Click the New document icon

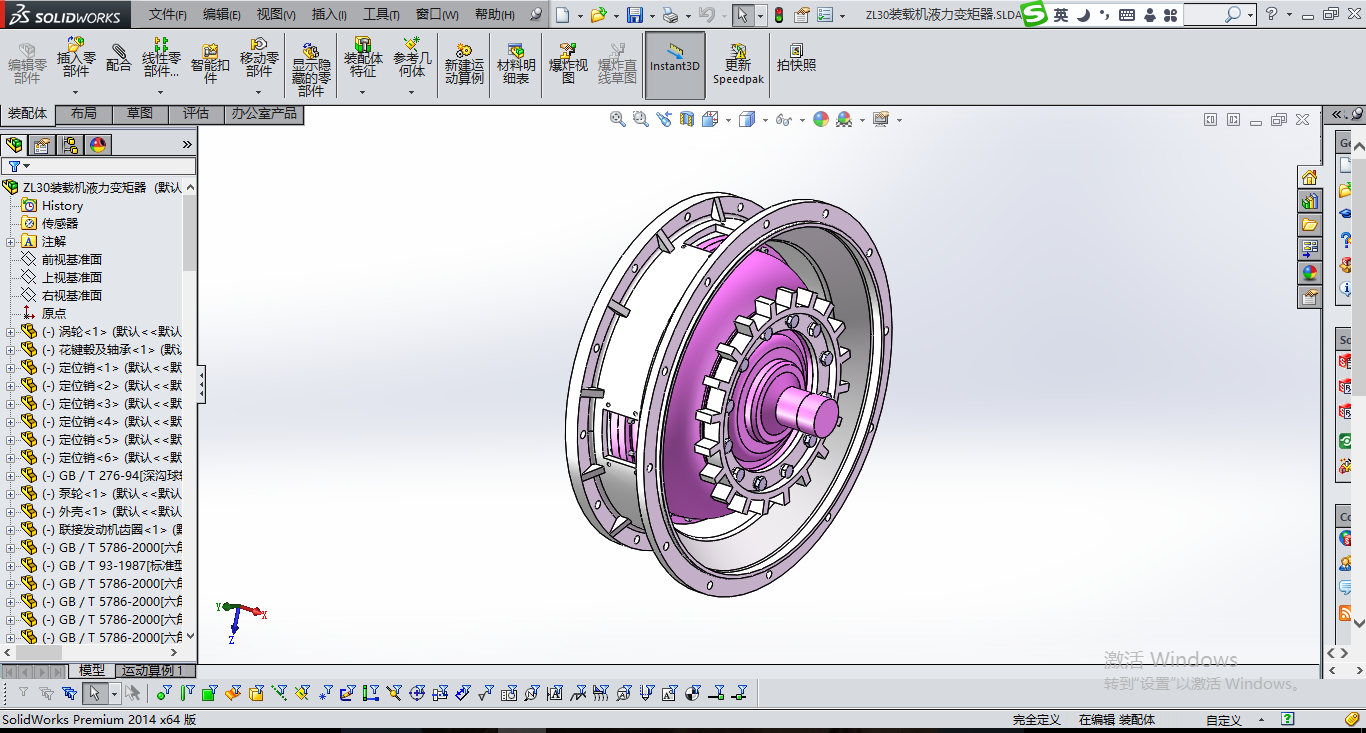(563, 15)
